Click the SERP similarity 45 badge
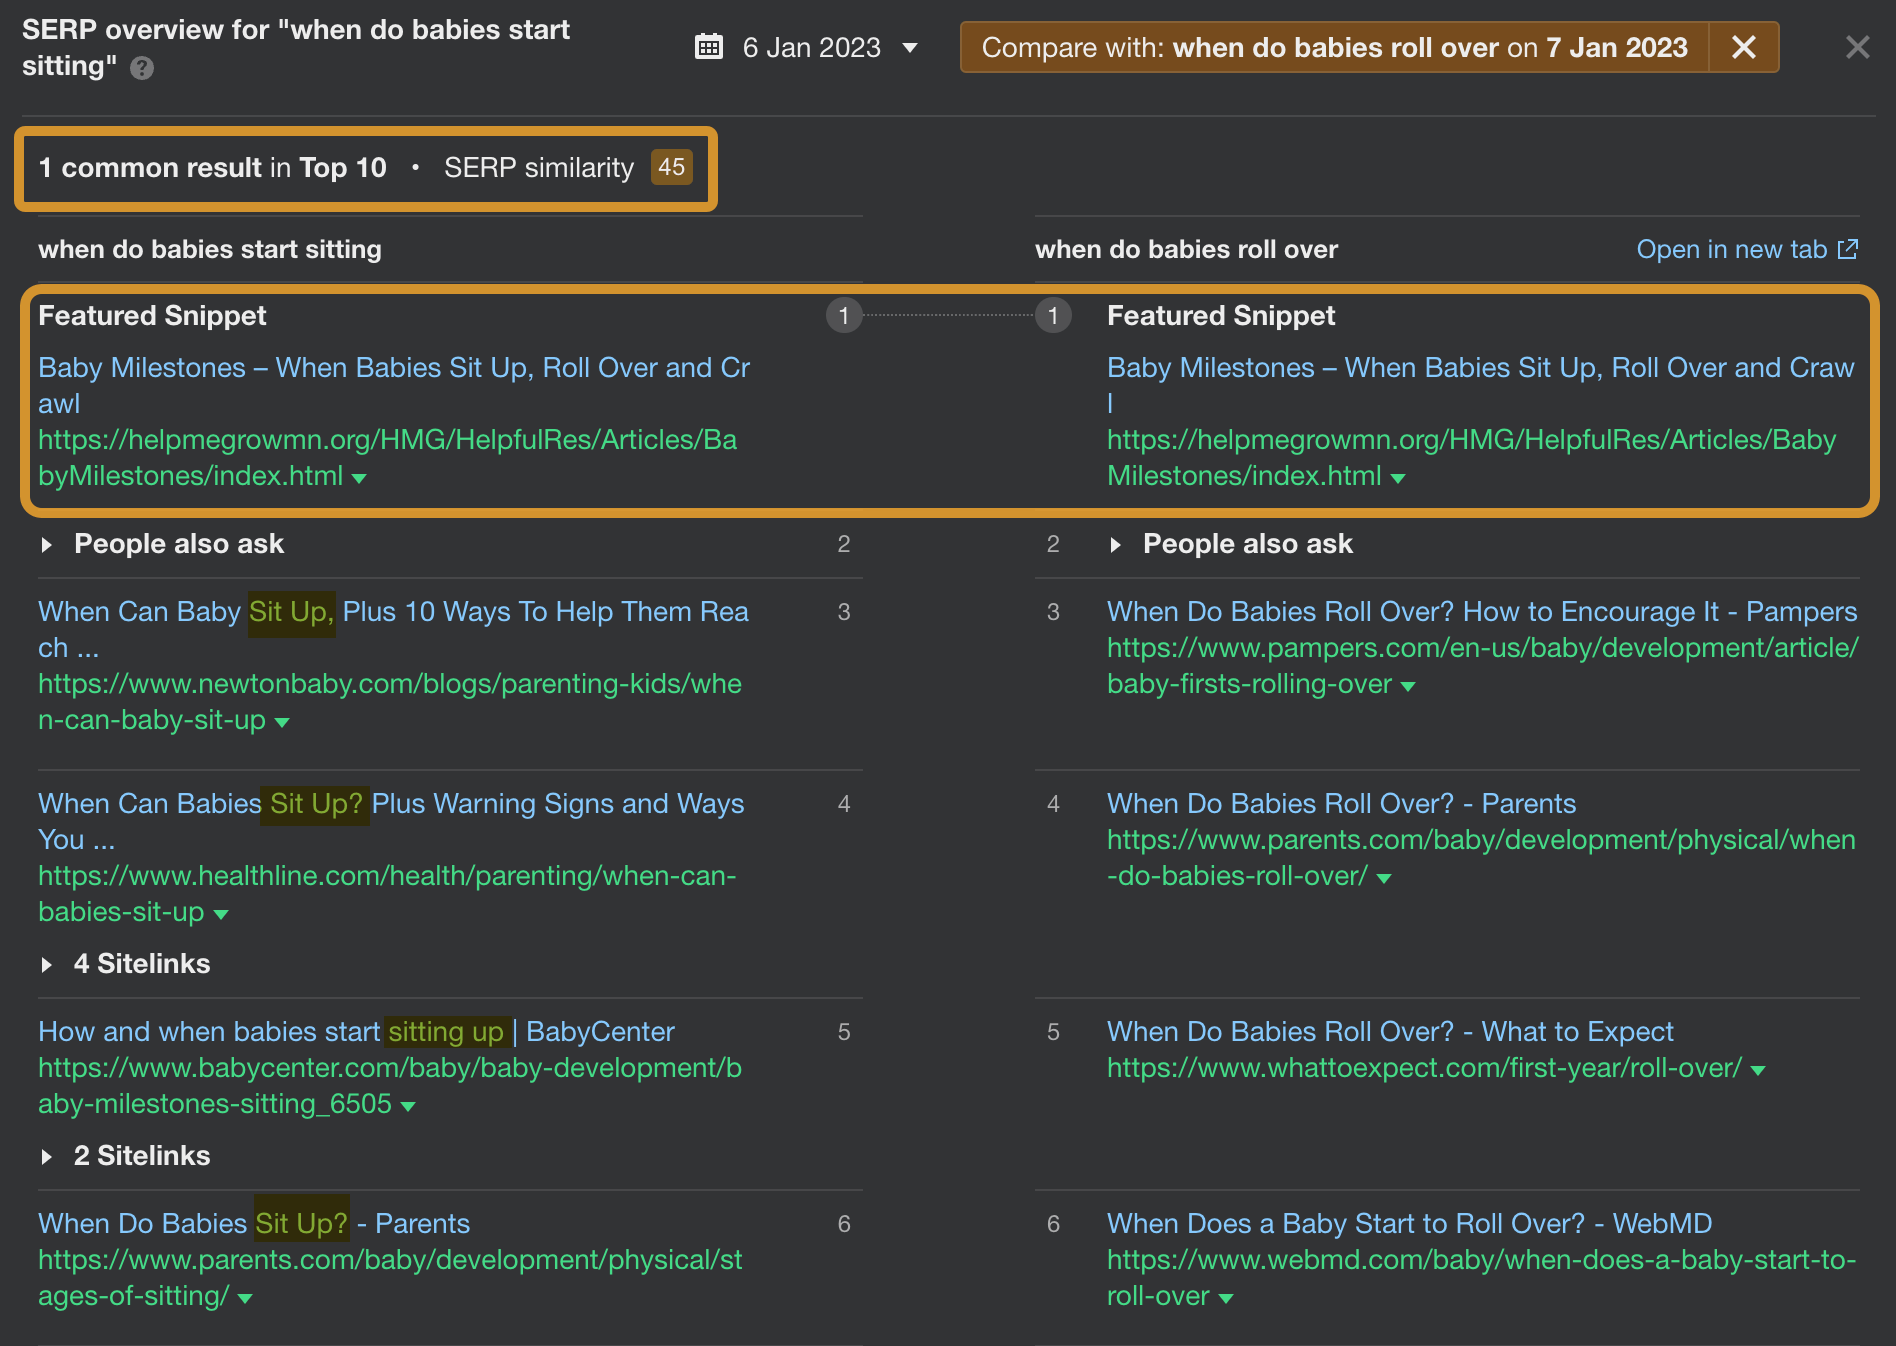 (670, 168)
